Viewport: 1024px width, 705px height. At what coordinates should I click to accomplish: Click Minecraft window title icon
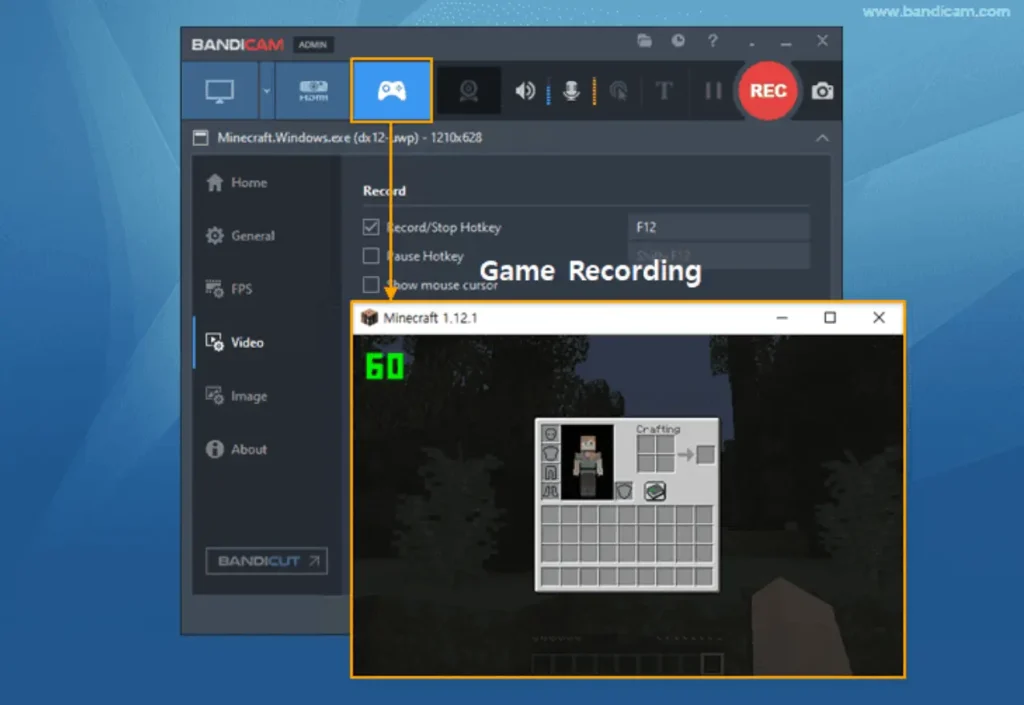pos(370,318)
